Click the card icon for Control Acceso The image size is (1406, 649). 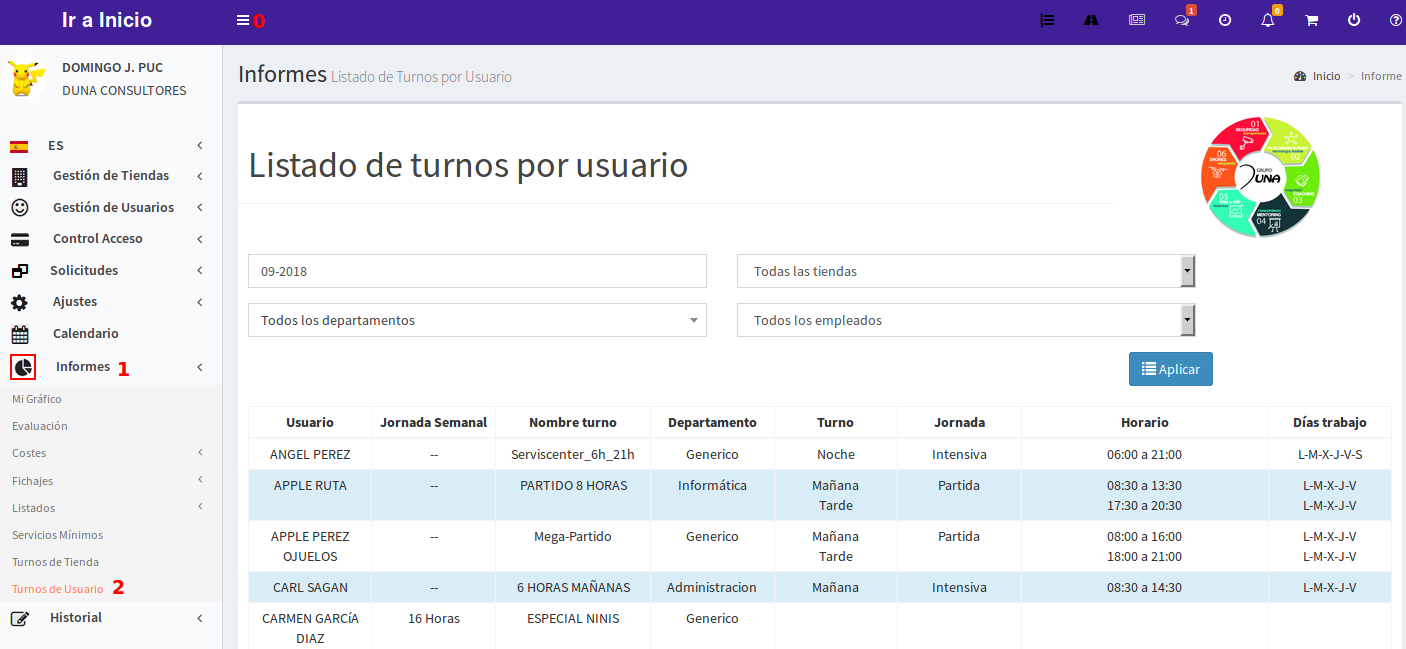[x=19, y=239]
